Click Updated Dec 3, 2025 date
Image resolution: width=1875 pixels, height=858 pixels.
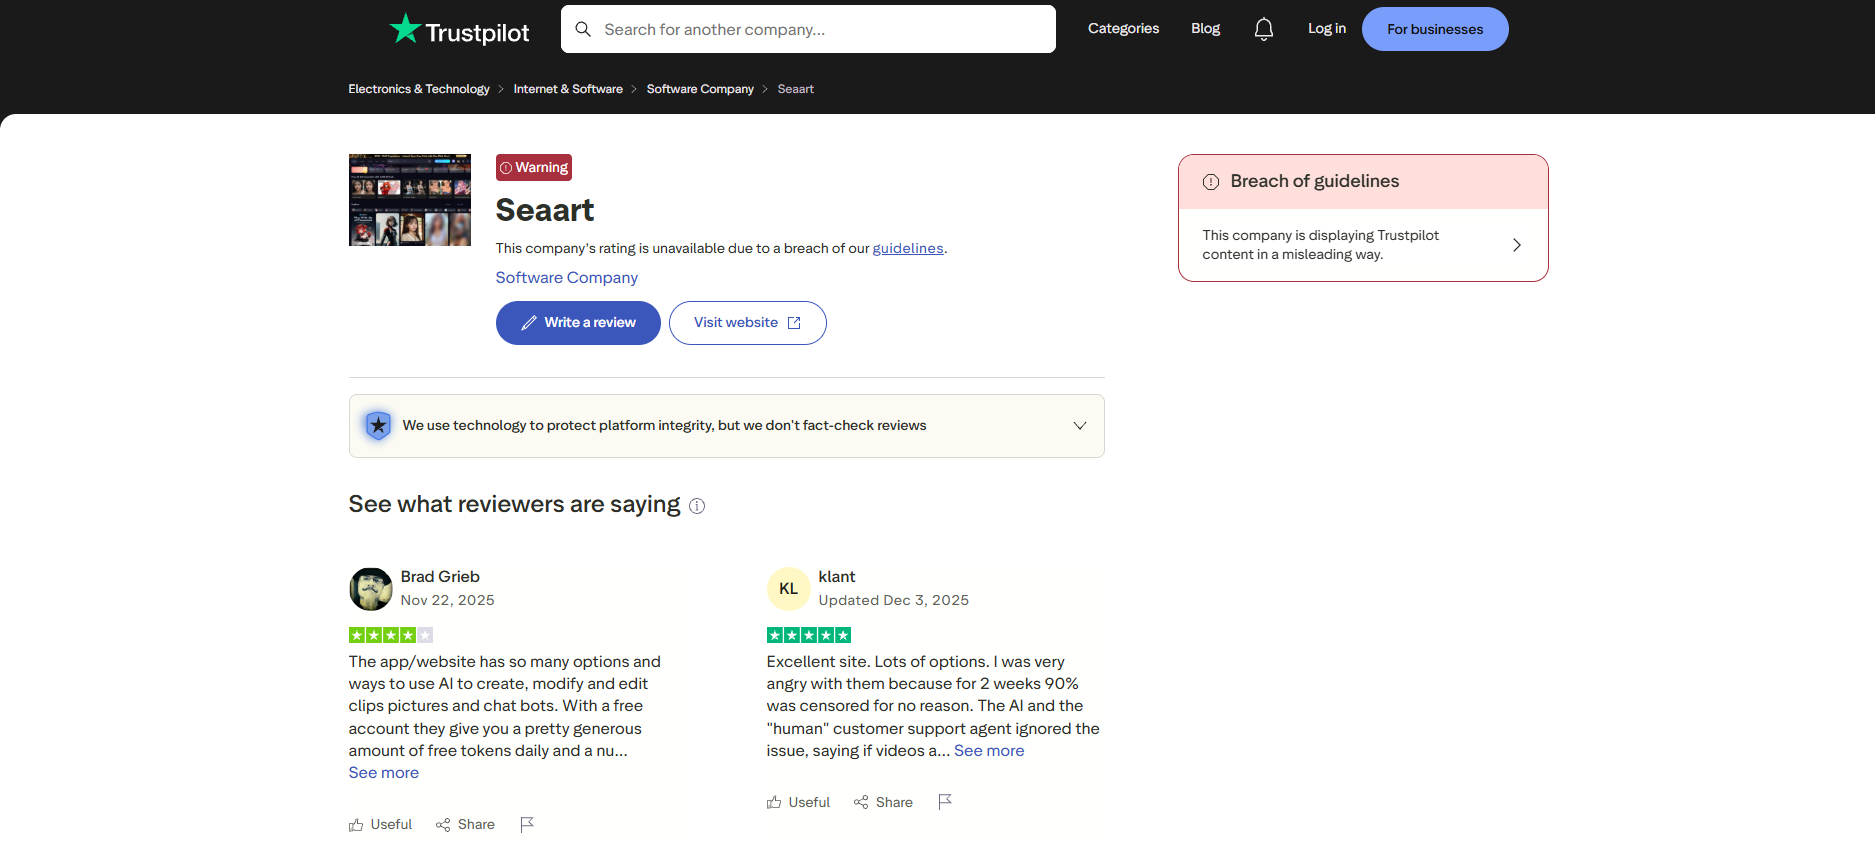coord(894,601)
